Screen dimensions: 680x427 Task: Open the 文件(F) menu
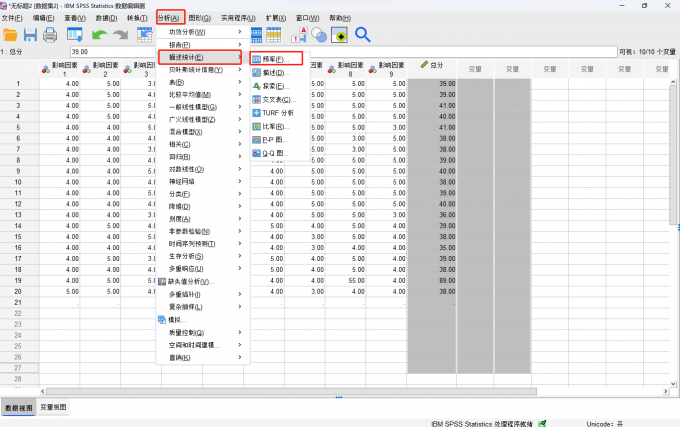pyautogui.click(x=12, y=18)
